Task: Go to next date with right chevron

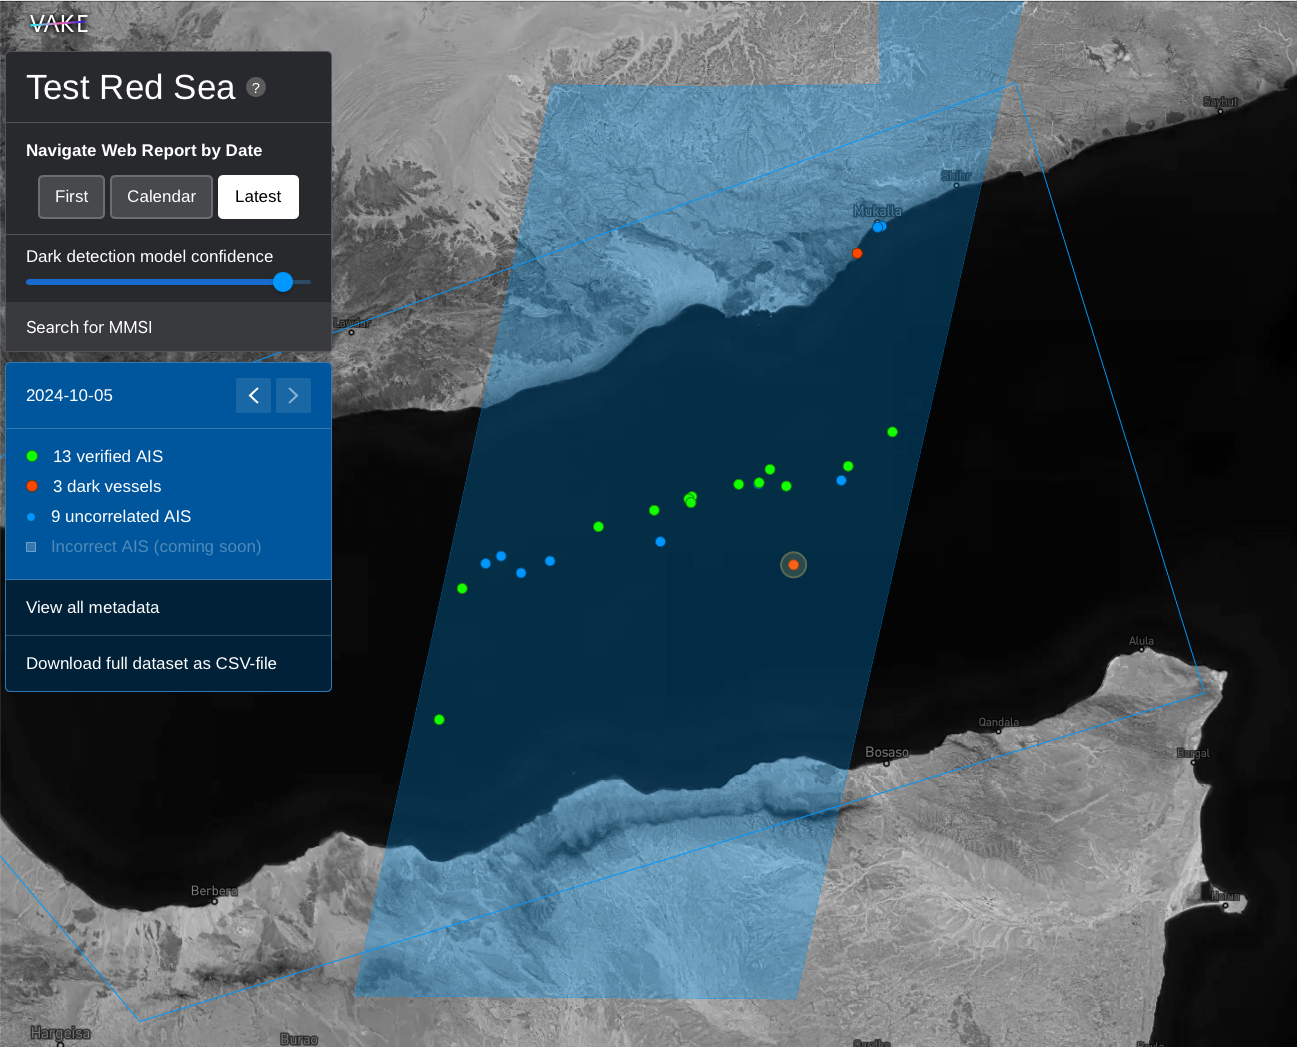Action: click(293, 396)
